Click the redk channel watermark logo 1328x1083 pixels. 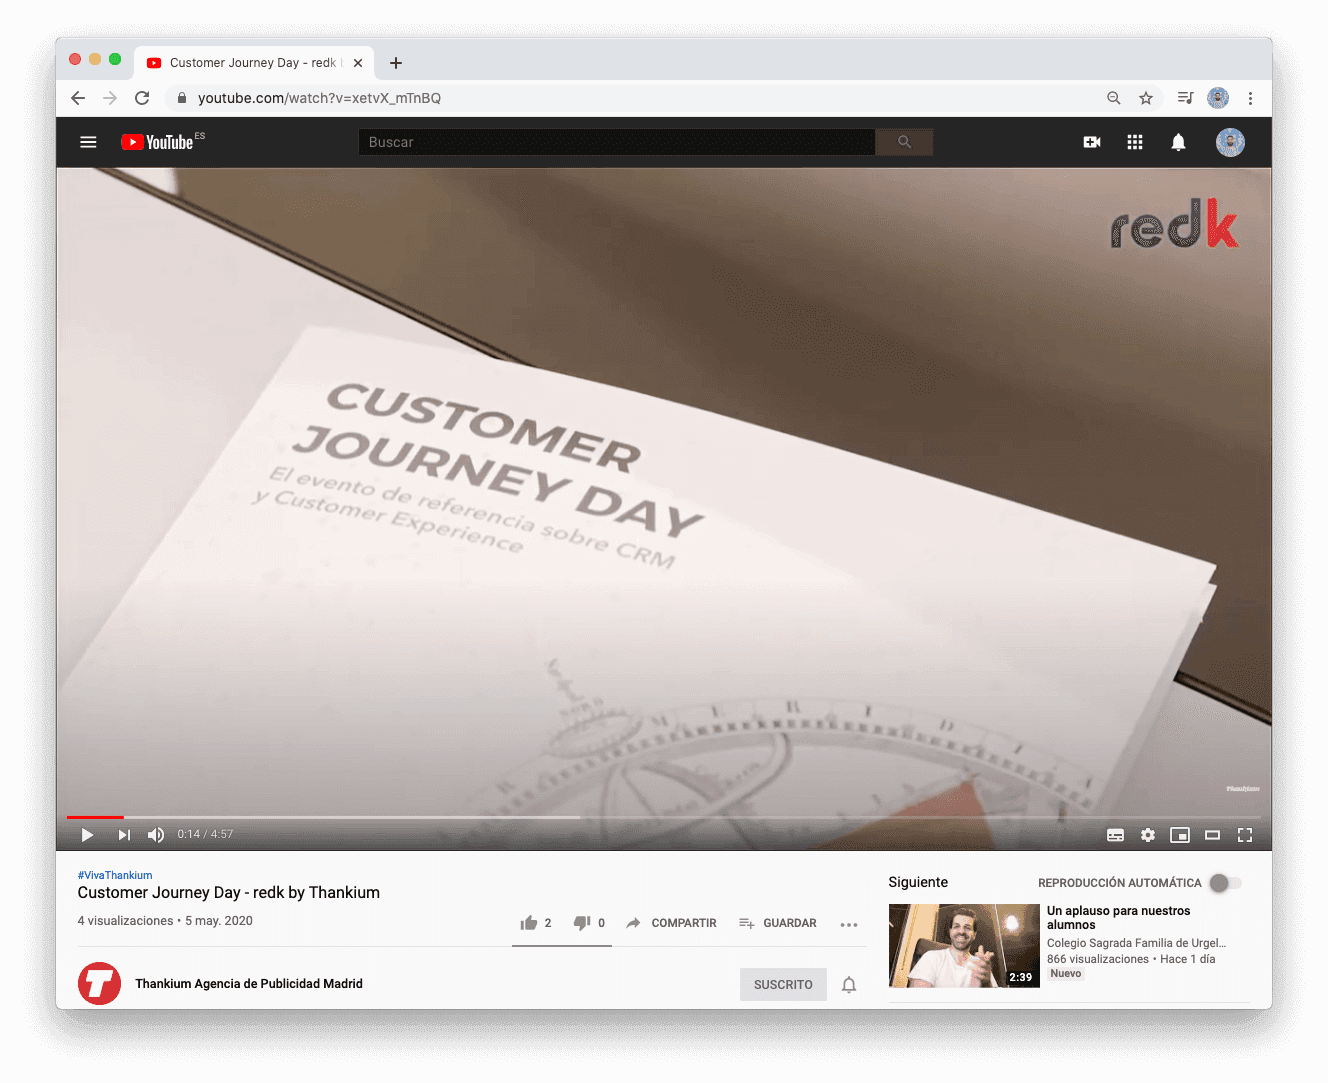(x=1174, y=224)
